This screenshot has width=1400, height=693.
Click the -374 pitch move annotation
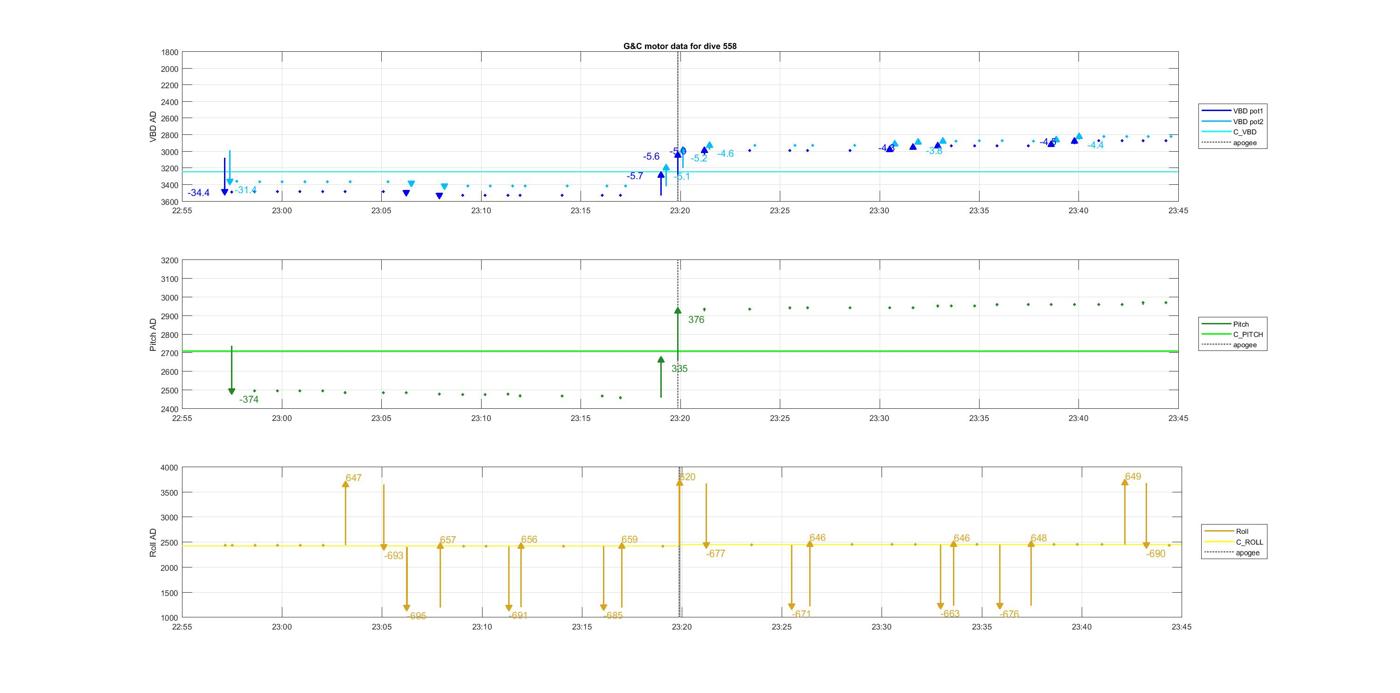coord(249,400)
